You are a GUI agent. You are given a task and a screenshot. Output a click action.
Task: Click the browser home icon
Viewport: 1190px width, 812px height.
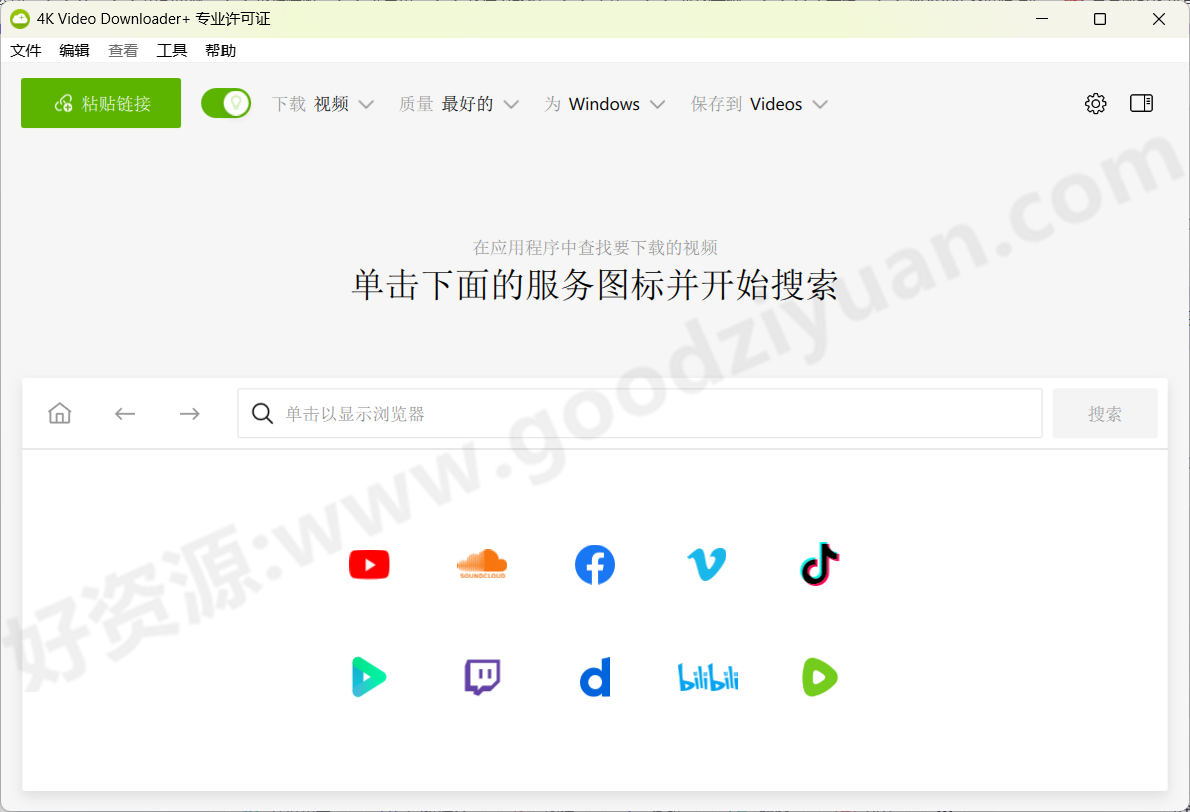59,413
